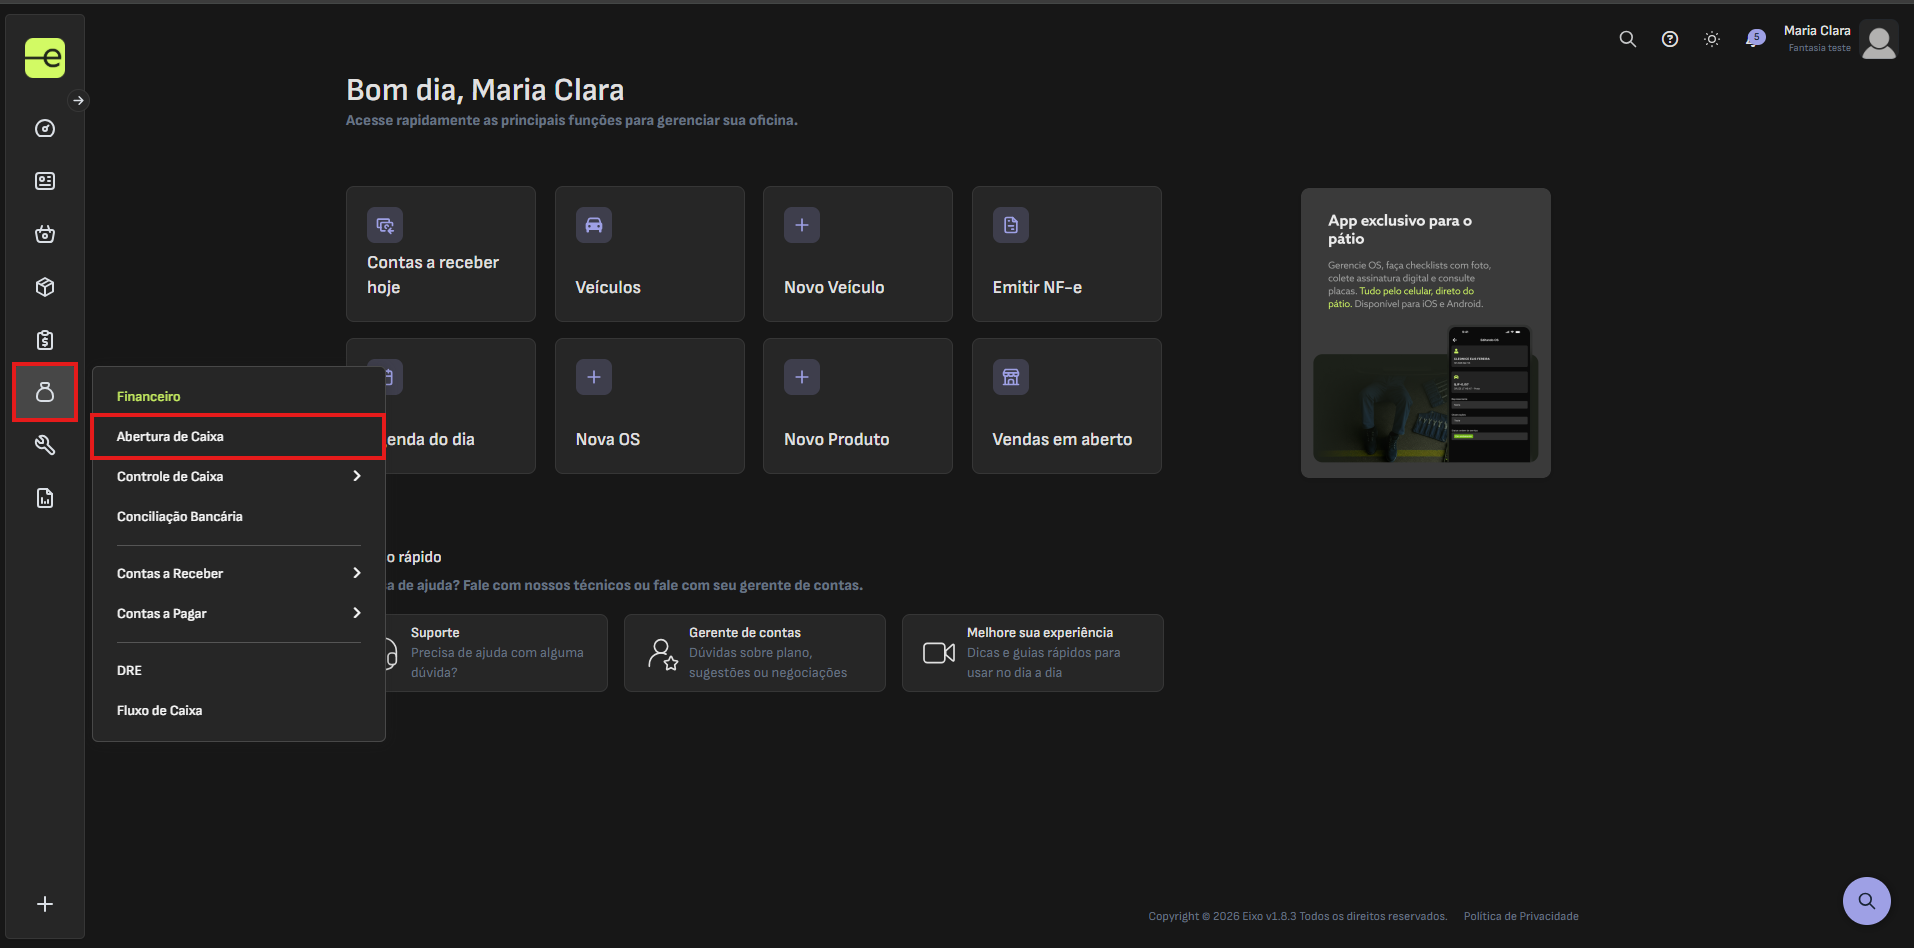Click the document icon on Emitir NF-e card

pos(1011,225)
